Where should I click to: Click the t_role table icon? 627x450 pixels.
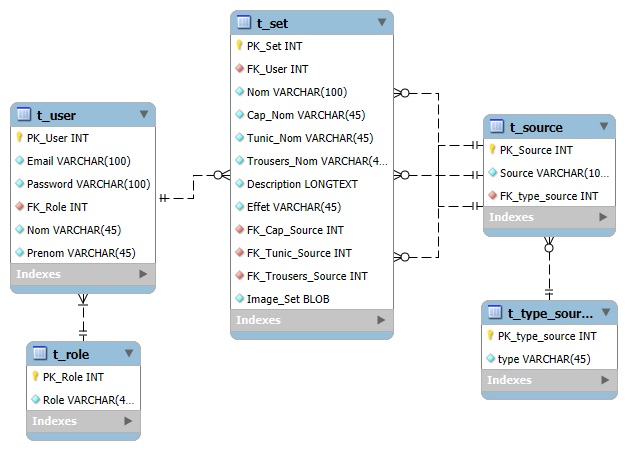click(x=40, y=353)
